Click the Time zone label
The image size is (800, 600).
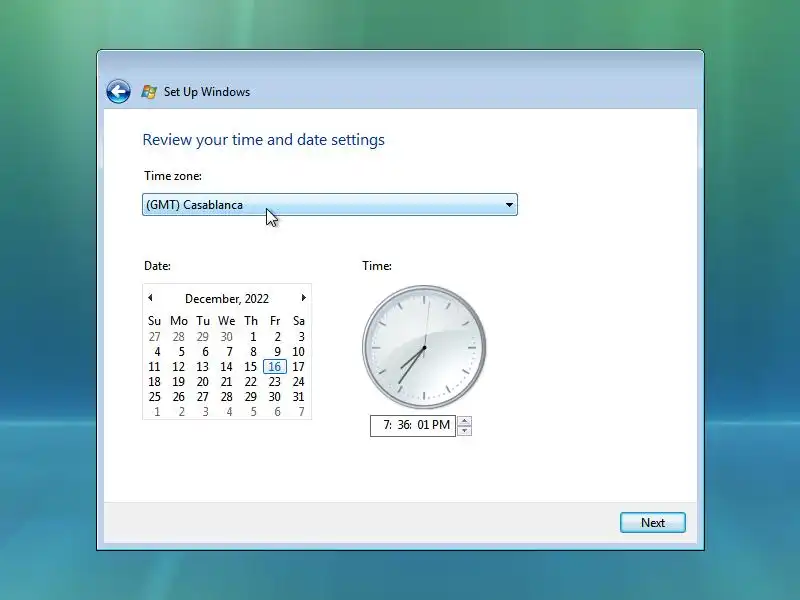pyautogui.click(x=173, y=176)
